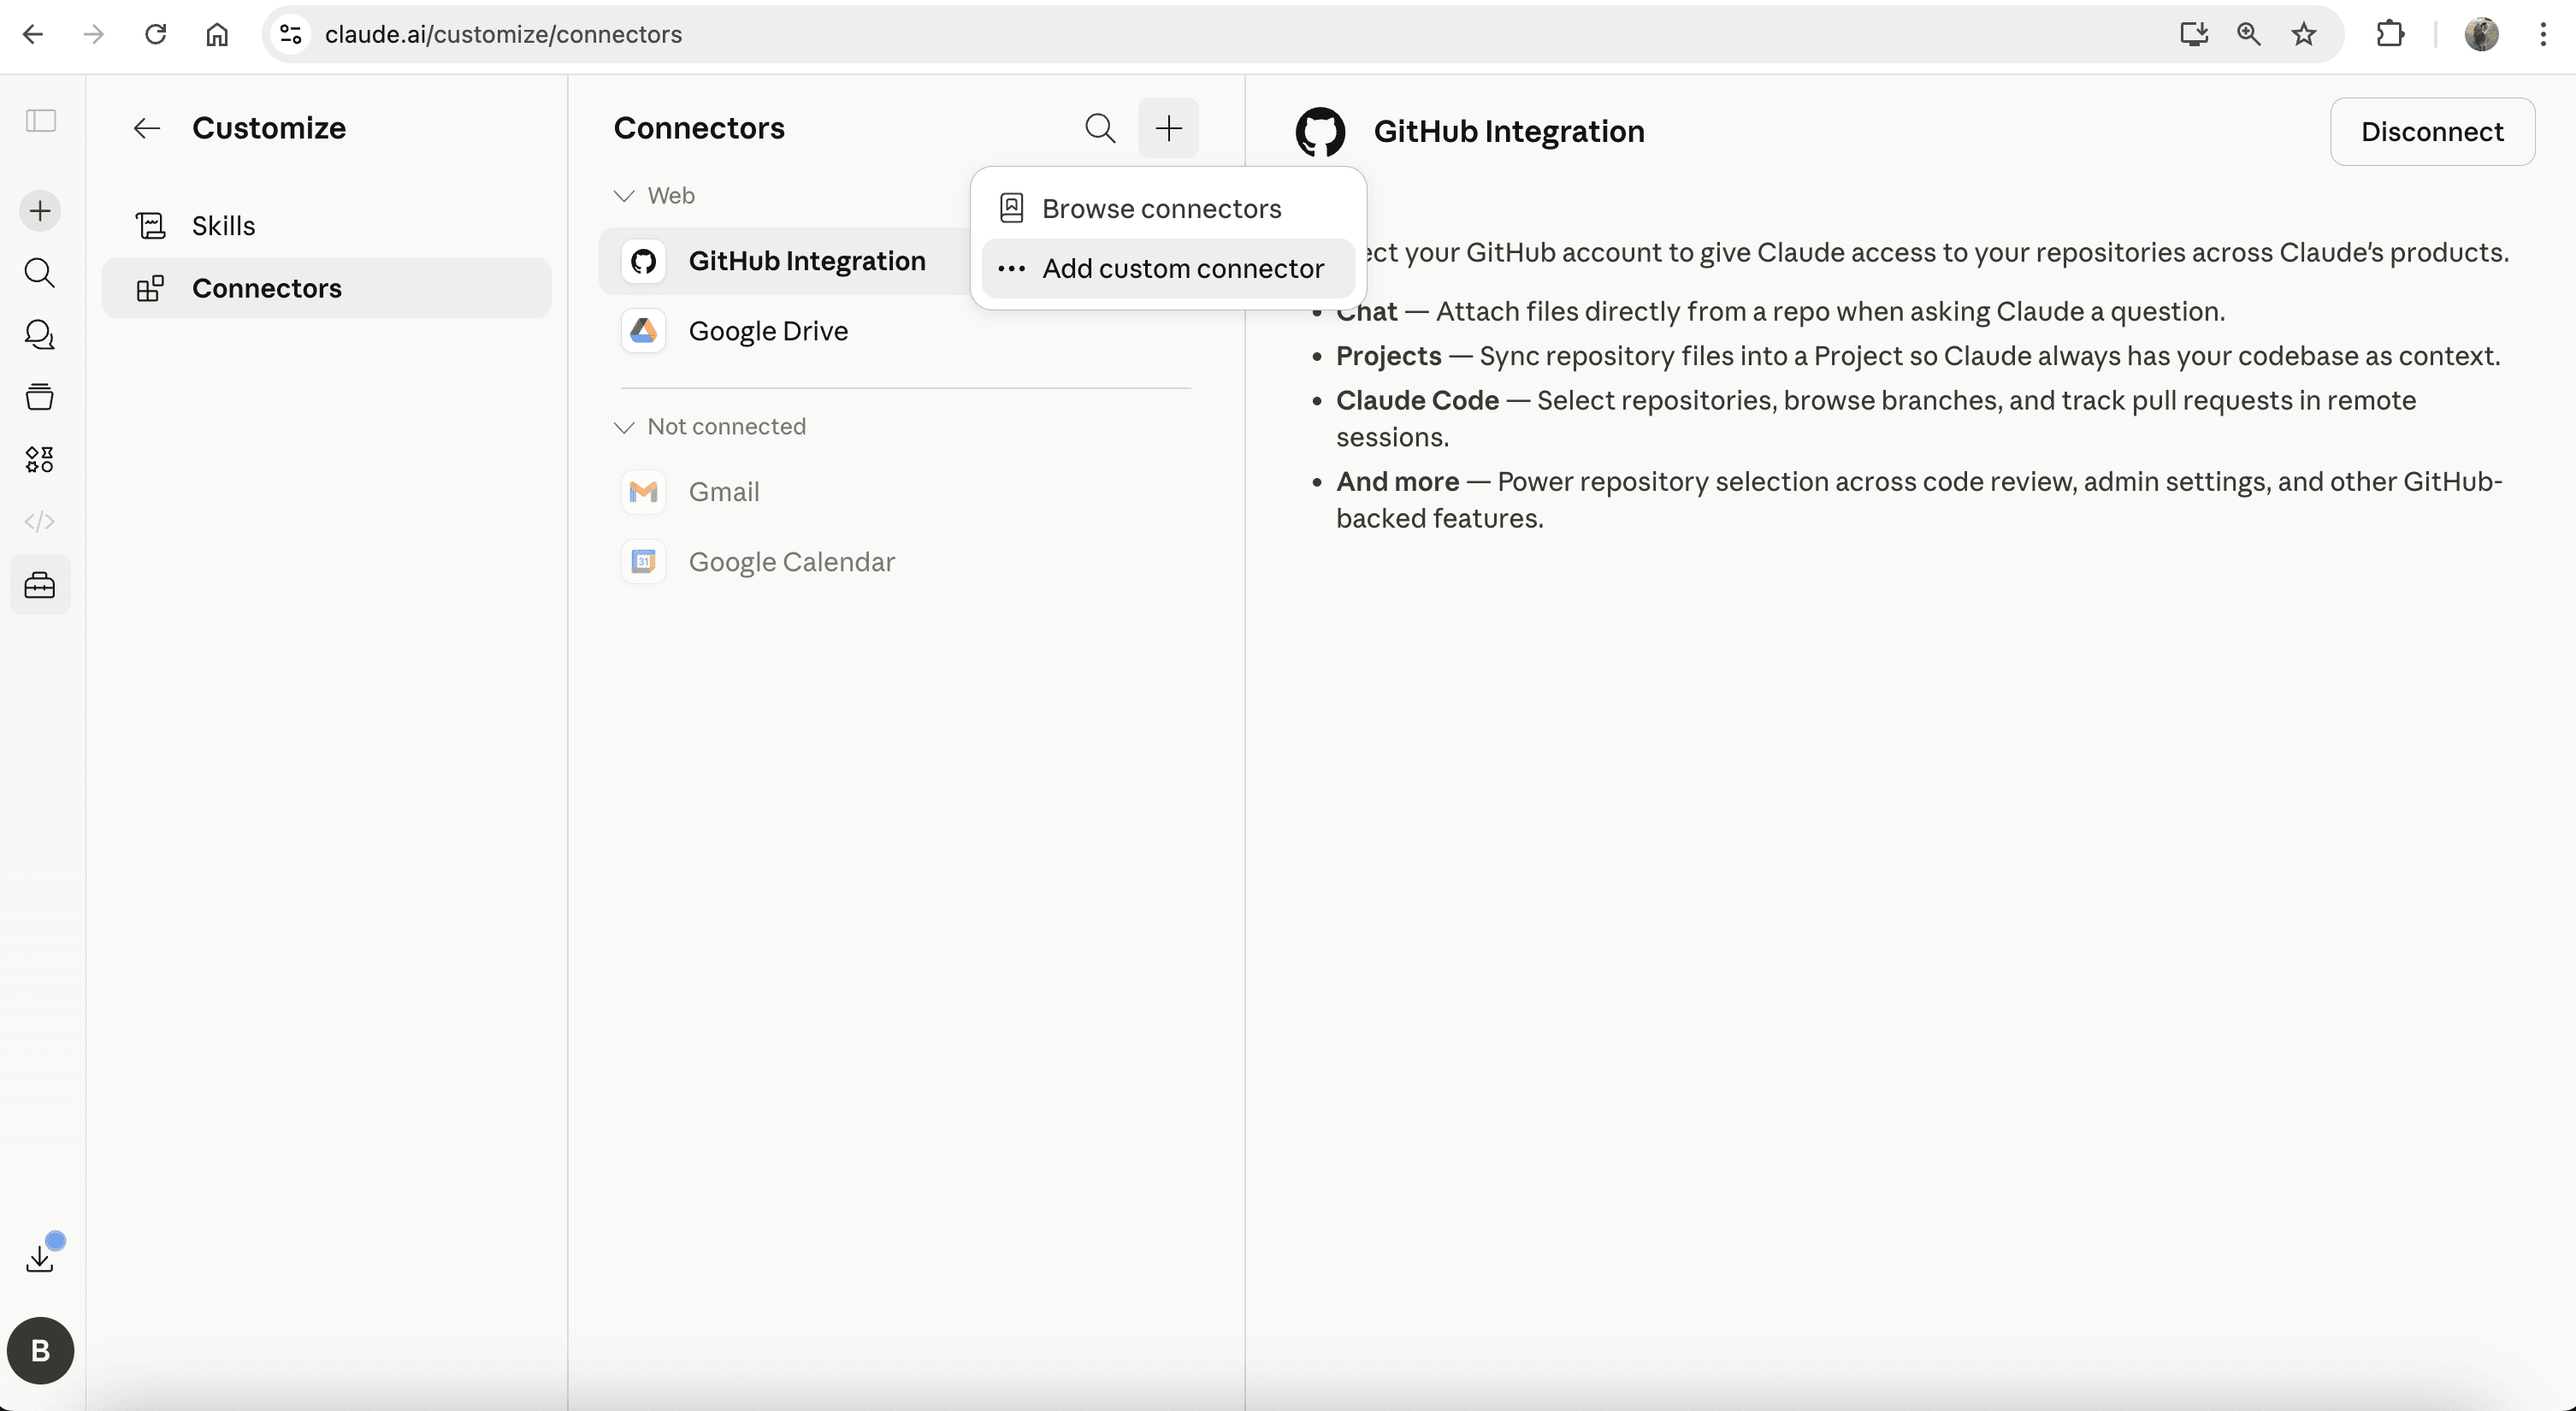
Task: Click the GitHub logo in detail header
Action: [1320, 131]
